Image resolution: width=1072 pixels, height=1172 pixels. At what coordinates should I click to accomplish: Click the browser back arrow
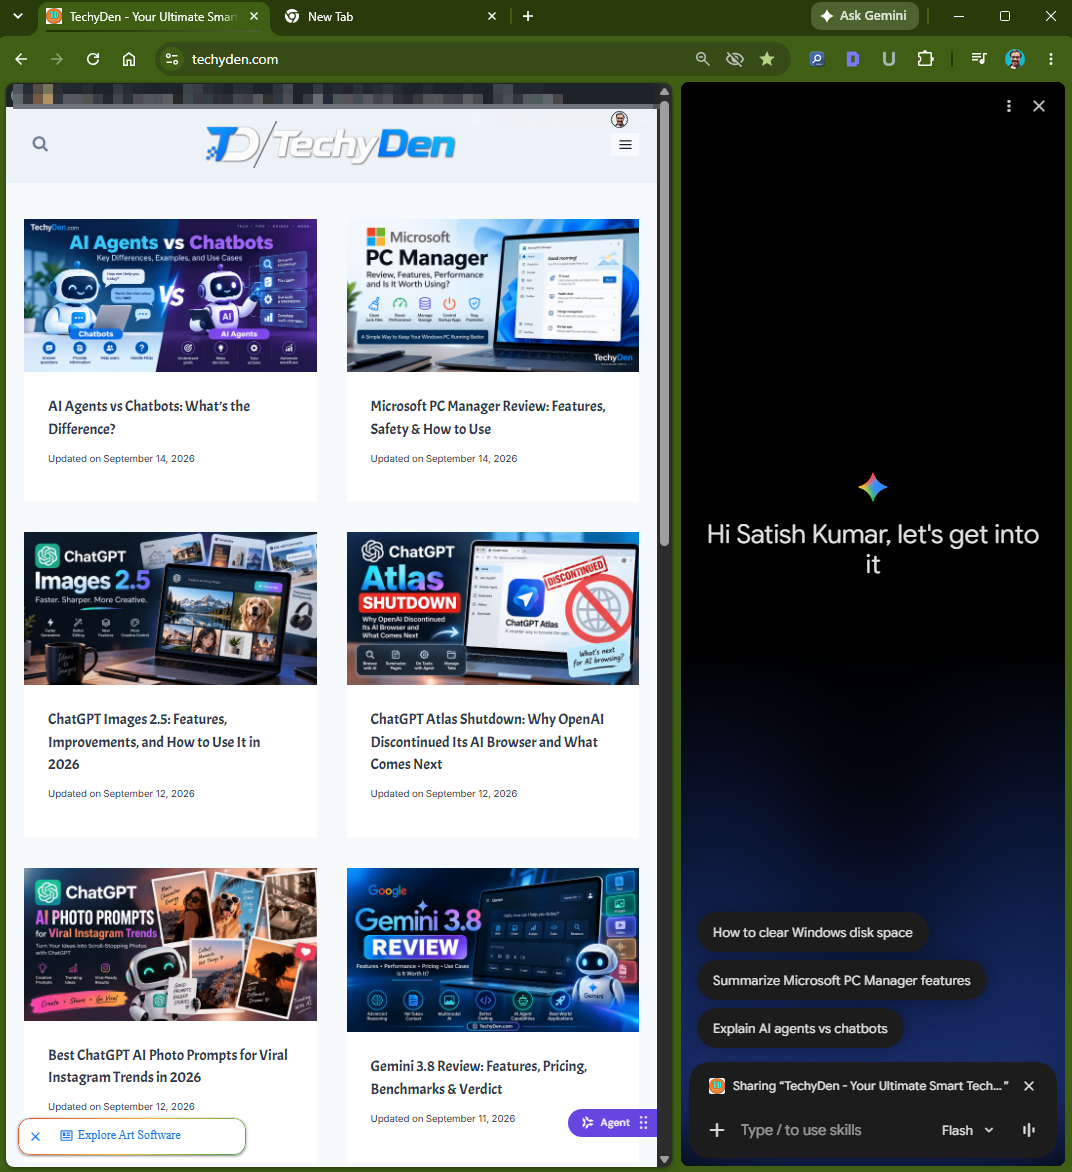pos(21,59)
